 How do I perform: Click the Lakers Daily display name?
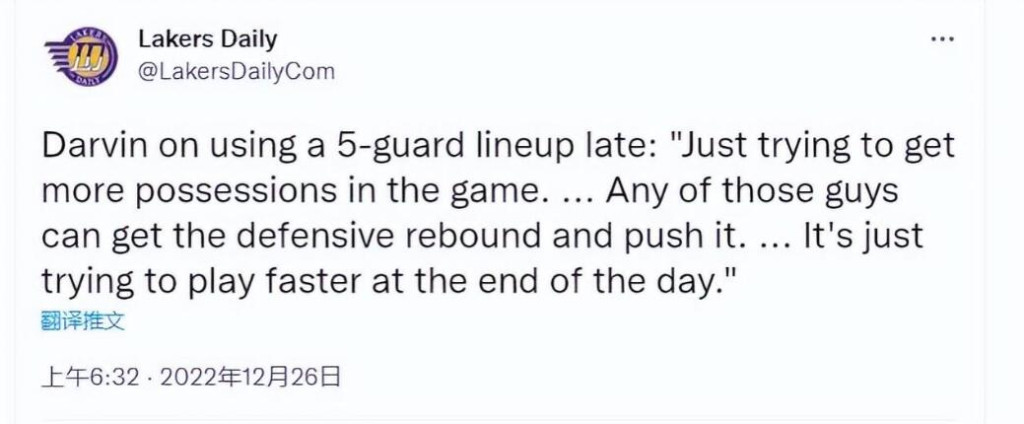coord(207,39)
